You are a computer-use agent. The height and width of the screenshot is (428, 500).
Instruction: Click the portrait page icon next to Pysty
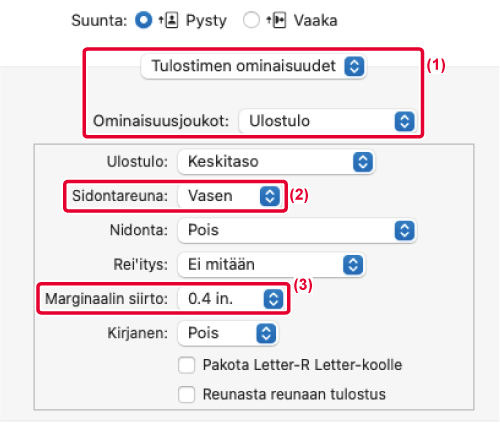tap(172, 20)
